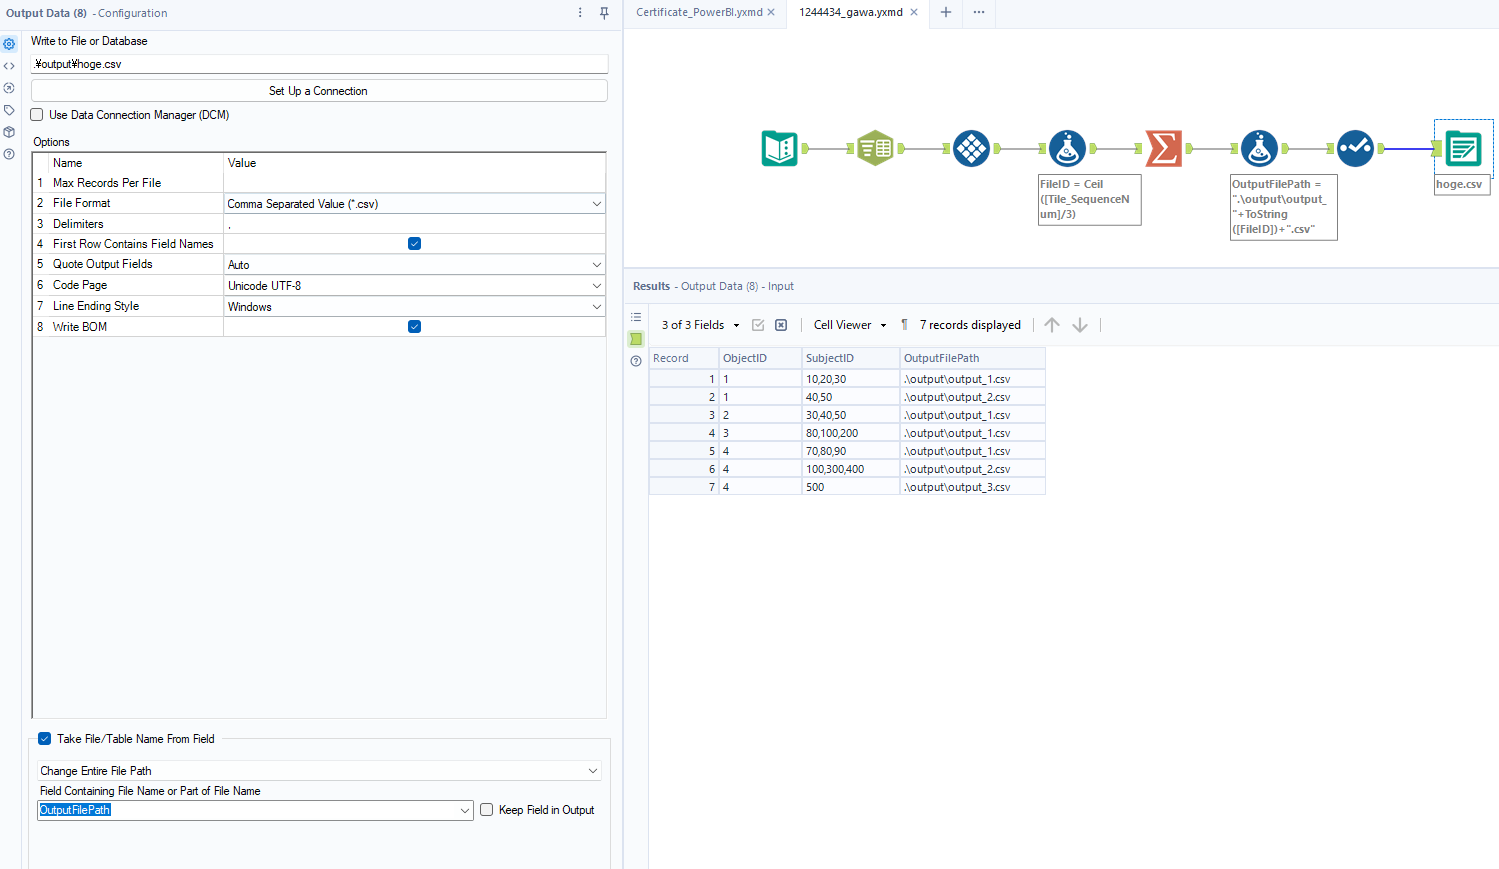Select the 1244434_gawa.yxmd tab

[850, 13]
